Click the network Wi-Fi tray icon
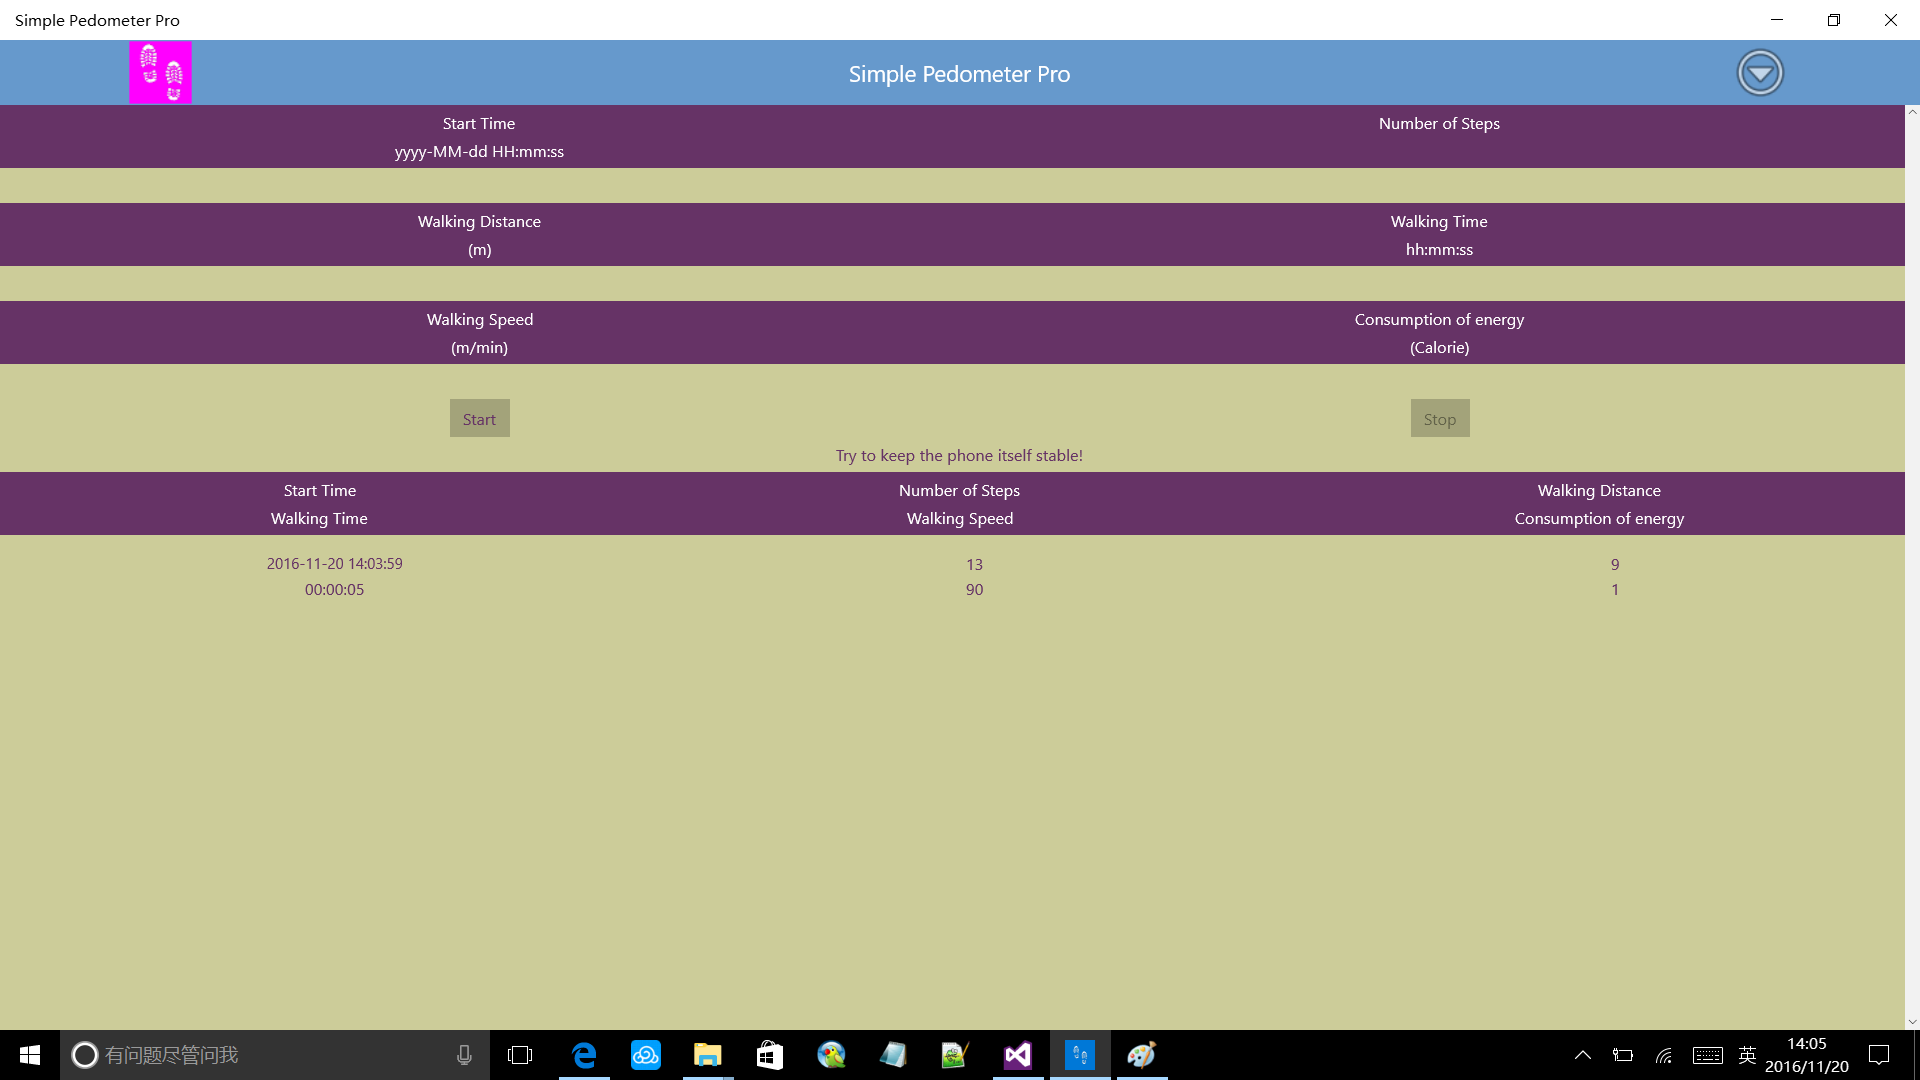 pyautogui.click(x=1664, y=1055)
